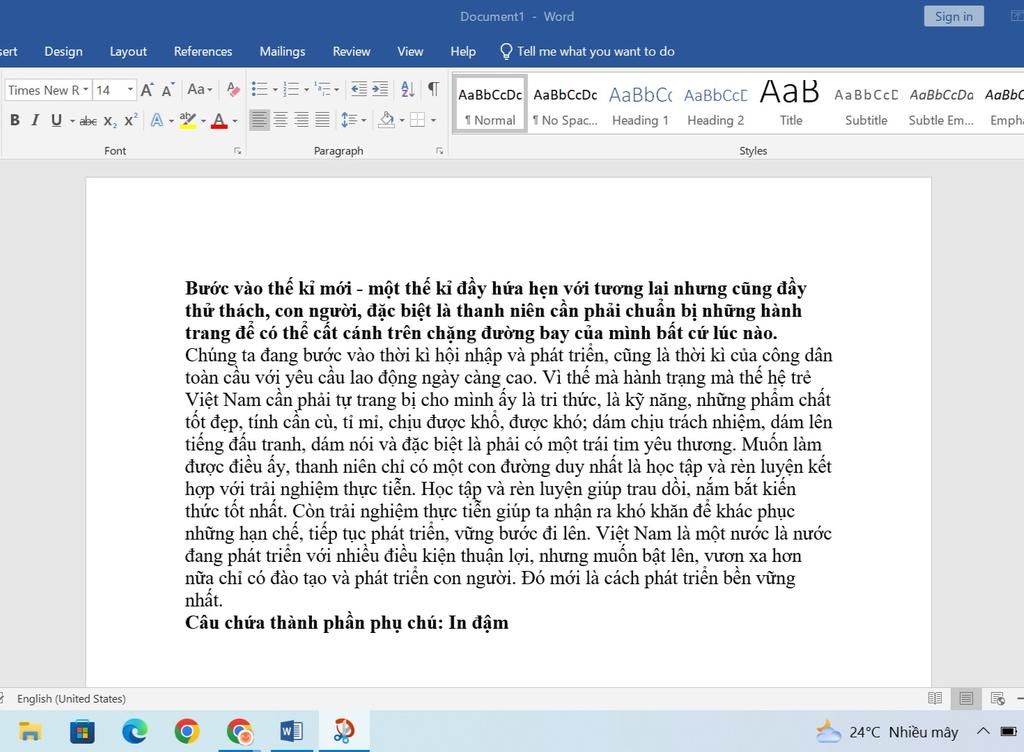The height and width of the screenshot is (752, 1024).
Task: Open Change Case Aa dropdown
Action: tap(200, 89)
